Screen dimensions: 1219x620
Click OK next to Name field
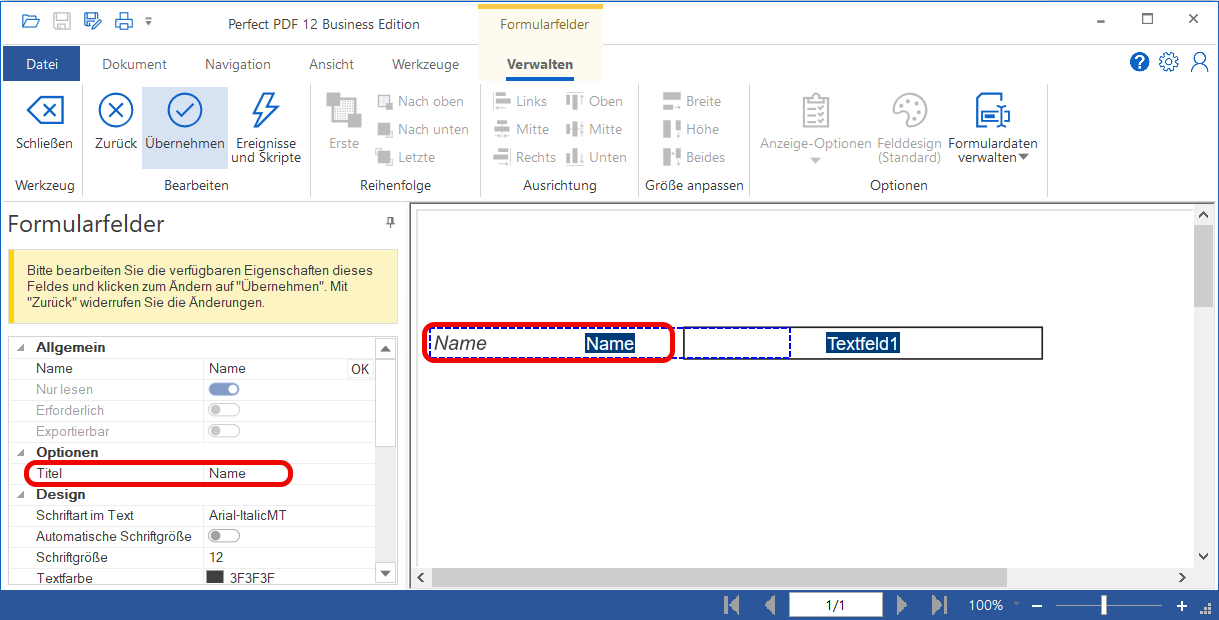360,369
